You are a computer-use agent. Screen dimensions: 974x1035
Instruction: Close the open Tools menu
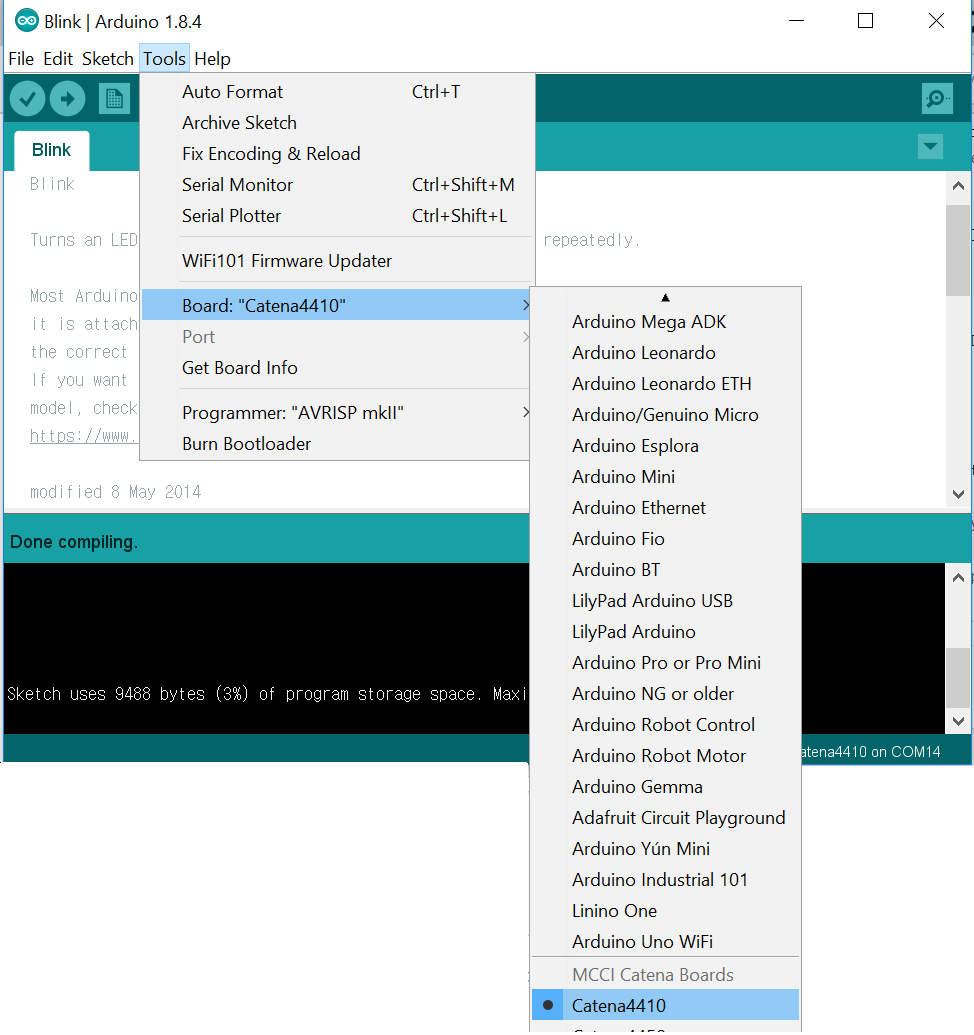pos(164,59)
